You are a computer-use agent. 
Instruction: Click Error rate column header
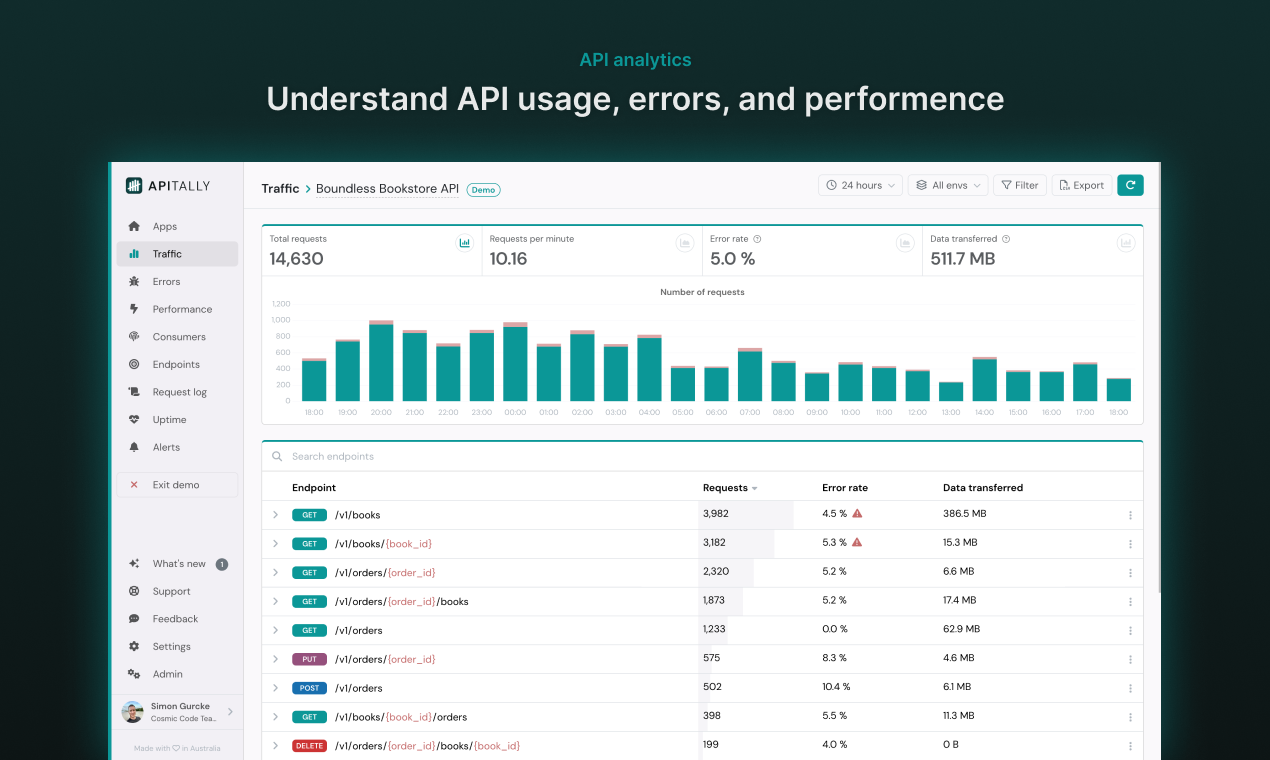coord(845,488)
